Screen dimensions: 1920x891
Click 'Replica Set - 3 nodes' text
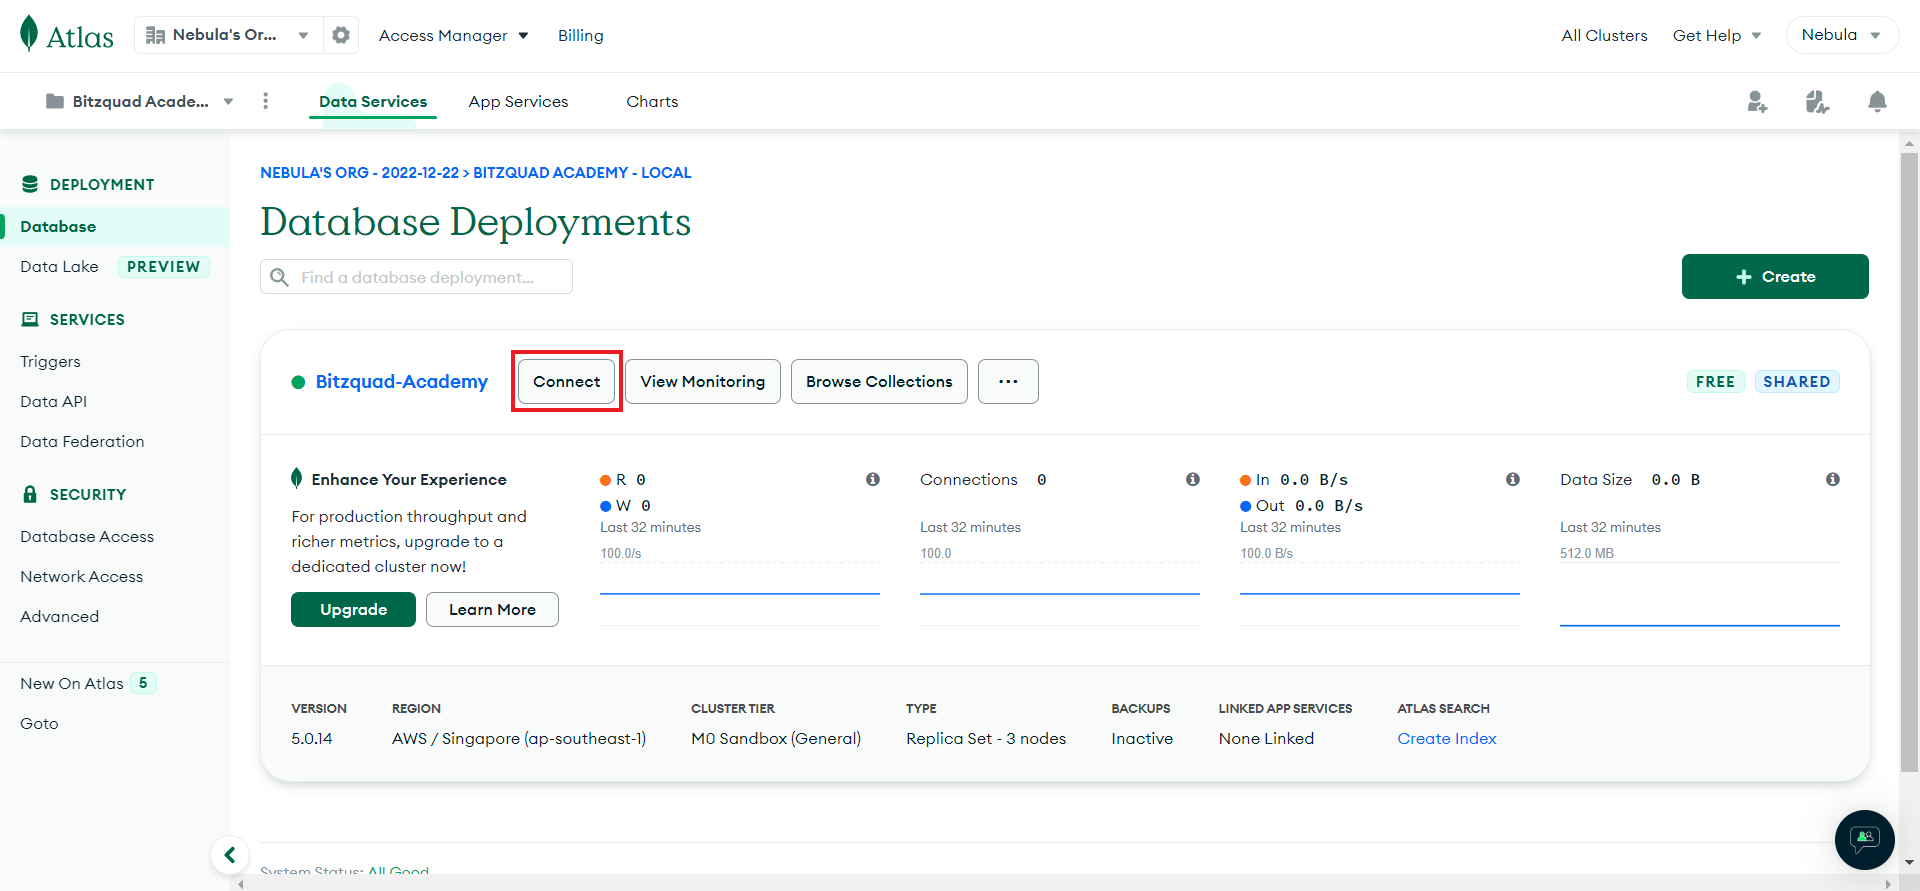pyautogui.click(x=986, y=738)
